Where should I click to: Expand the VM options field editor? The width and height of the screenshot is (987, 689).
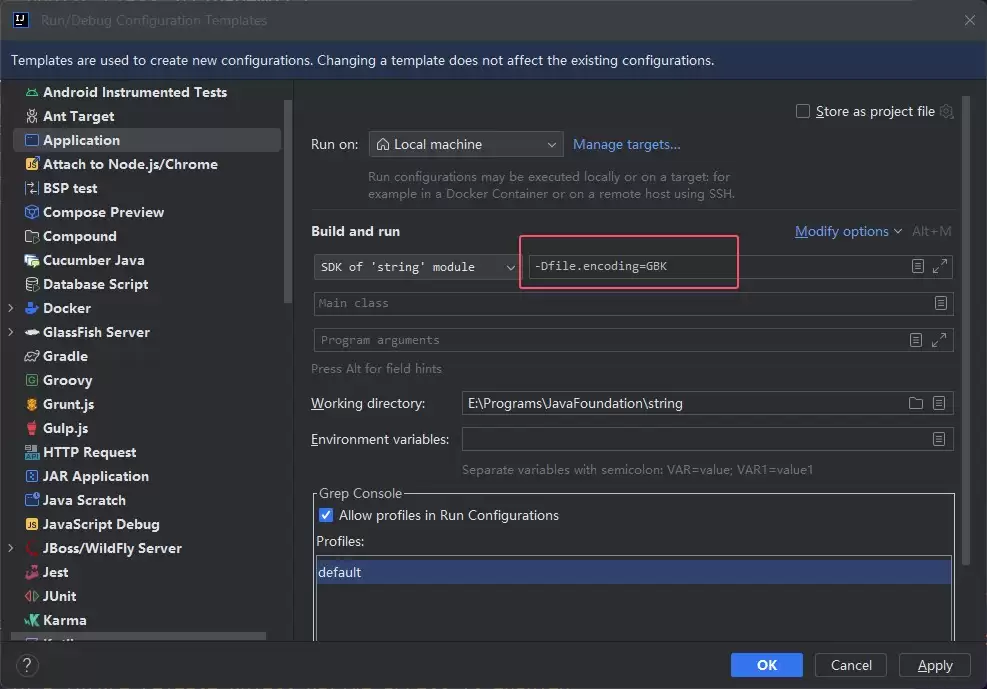click(940, 266)
